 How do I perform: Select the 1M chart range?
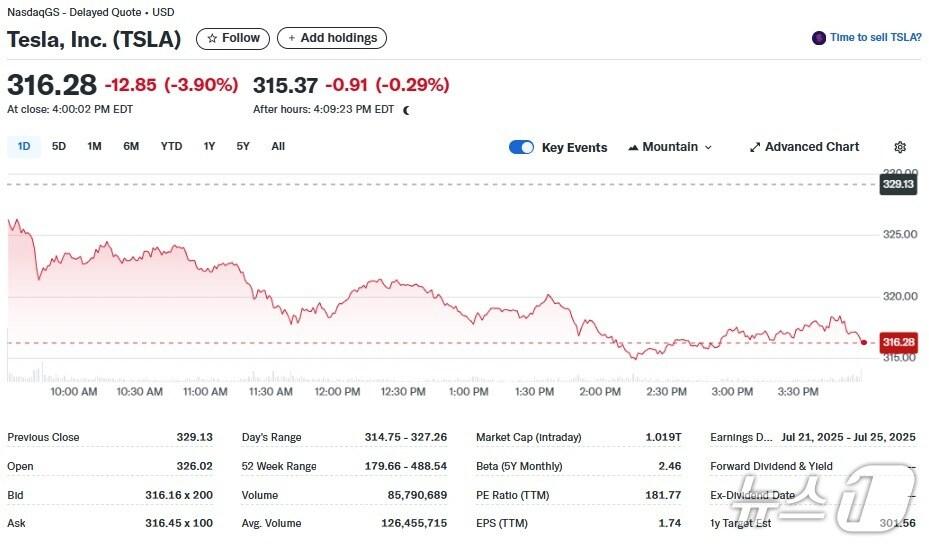pos(94,146)
